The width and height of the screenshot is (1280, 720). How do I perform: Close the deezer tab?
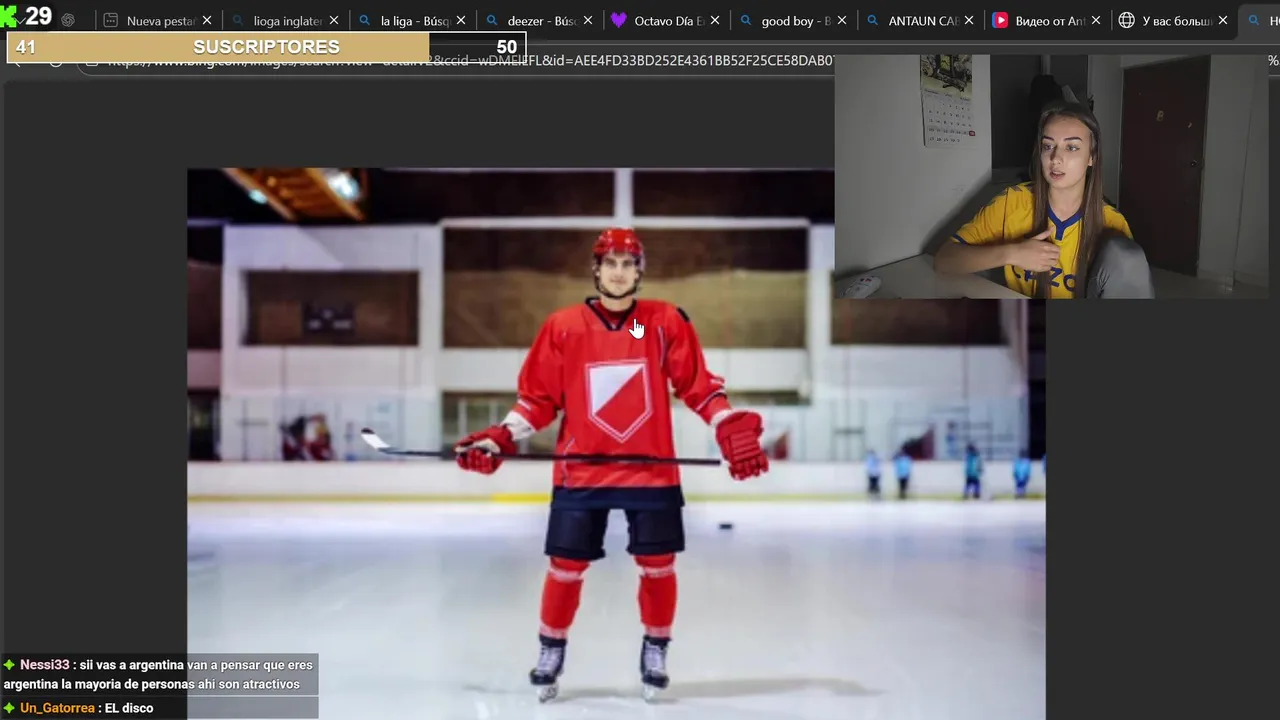pyautogui.click(x=588, y=20)
